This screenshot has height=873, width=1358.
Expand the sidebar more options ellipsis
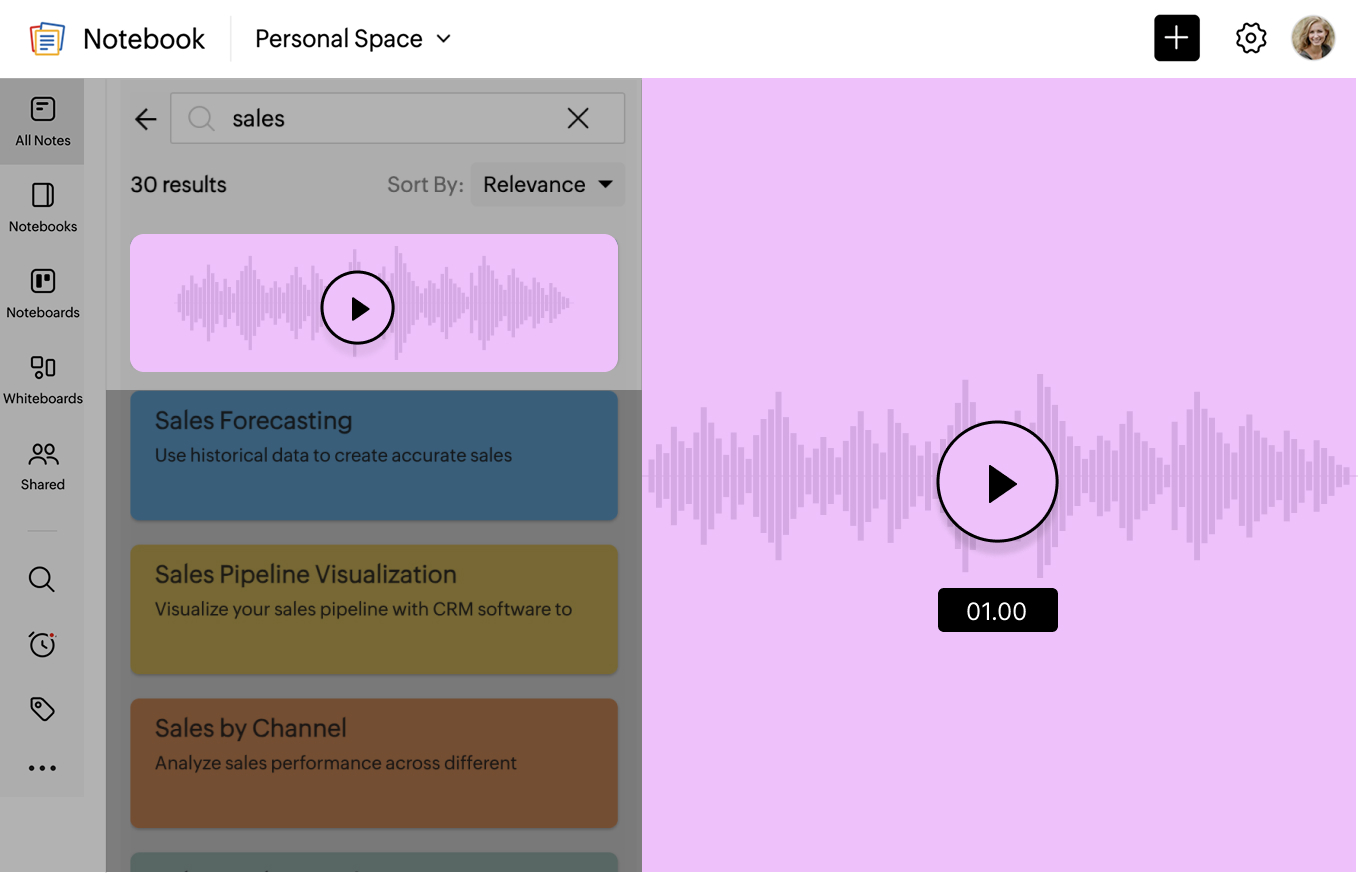click(x=42, y=768)
